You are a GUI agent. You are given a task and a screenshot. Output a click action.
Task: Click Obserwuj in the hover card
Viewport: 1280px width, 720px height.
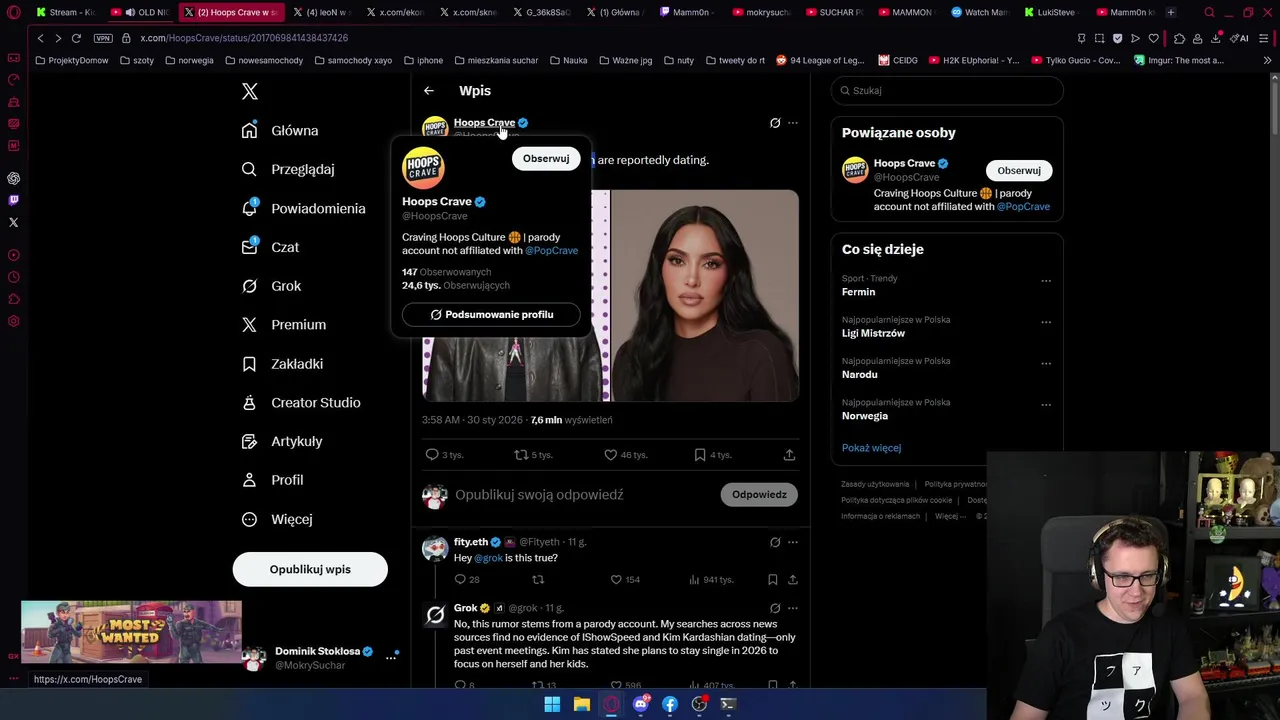[546, 158]
